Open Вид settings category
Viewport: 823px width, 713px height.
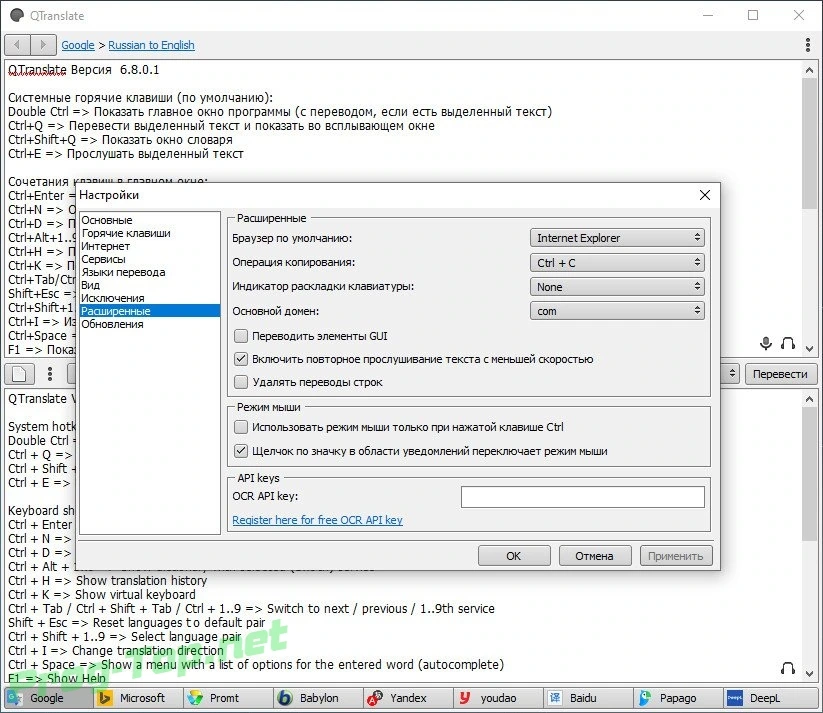150,285
